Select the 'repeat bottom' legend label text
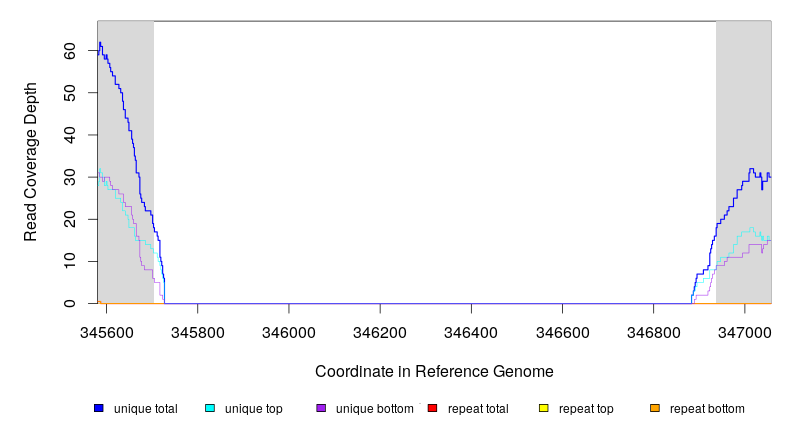Image resolution: width=792 pixels, height=432 pixels. 706,409
